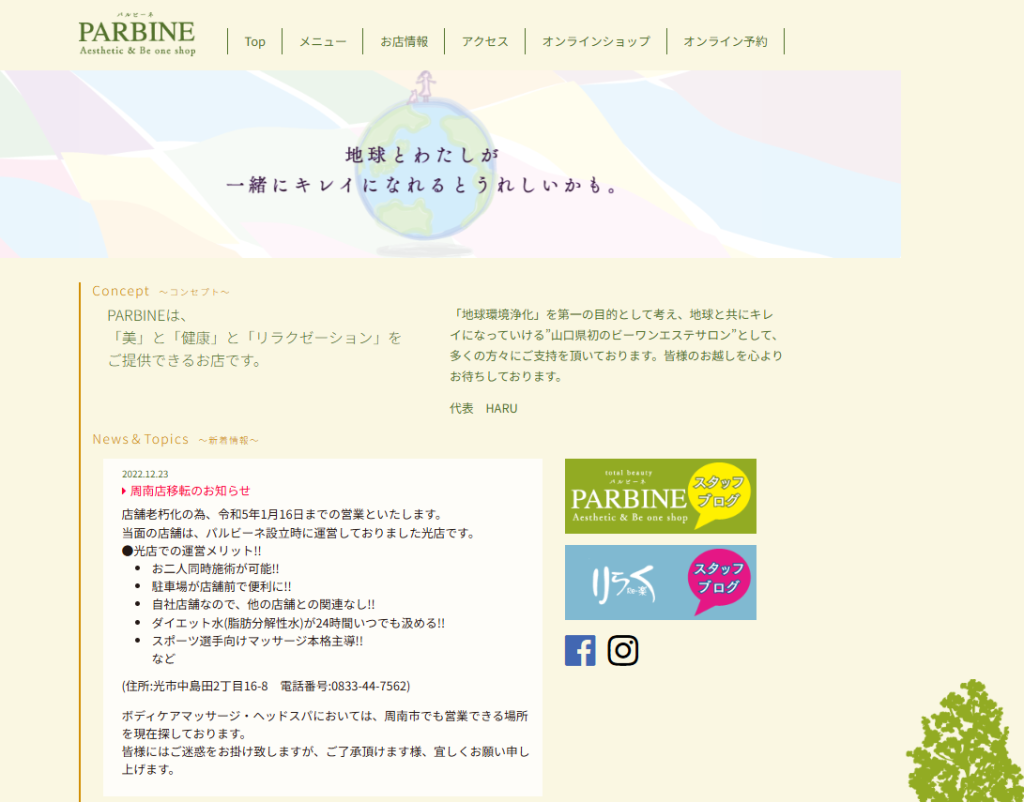Screen dimensions: 1024x802
Task: Open the Instagram icon link
Action: tap(623, 650)
